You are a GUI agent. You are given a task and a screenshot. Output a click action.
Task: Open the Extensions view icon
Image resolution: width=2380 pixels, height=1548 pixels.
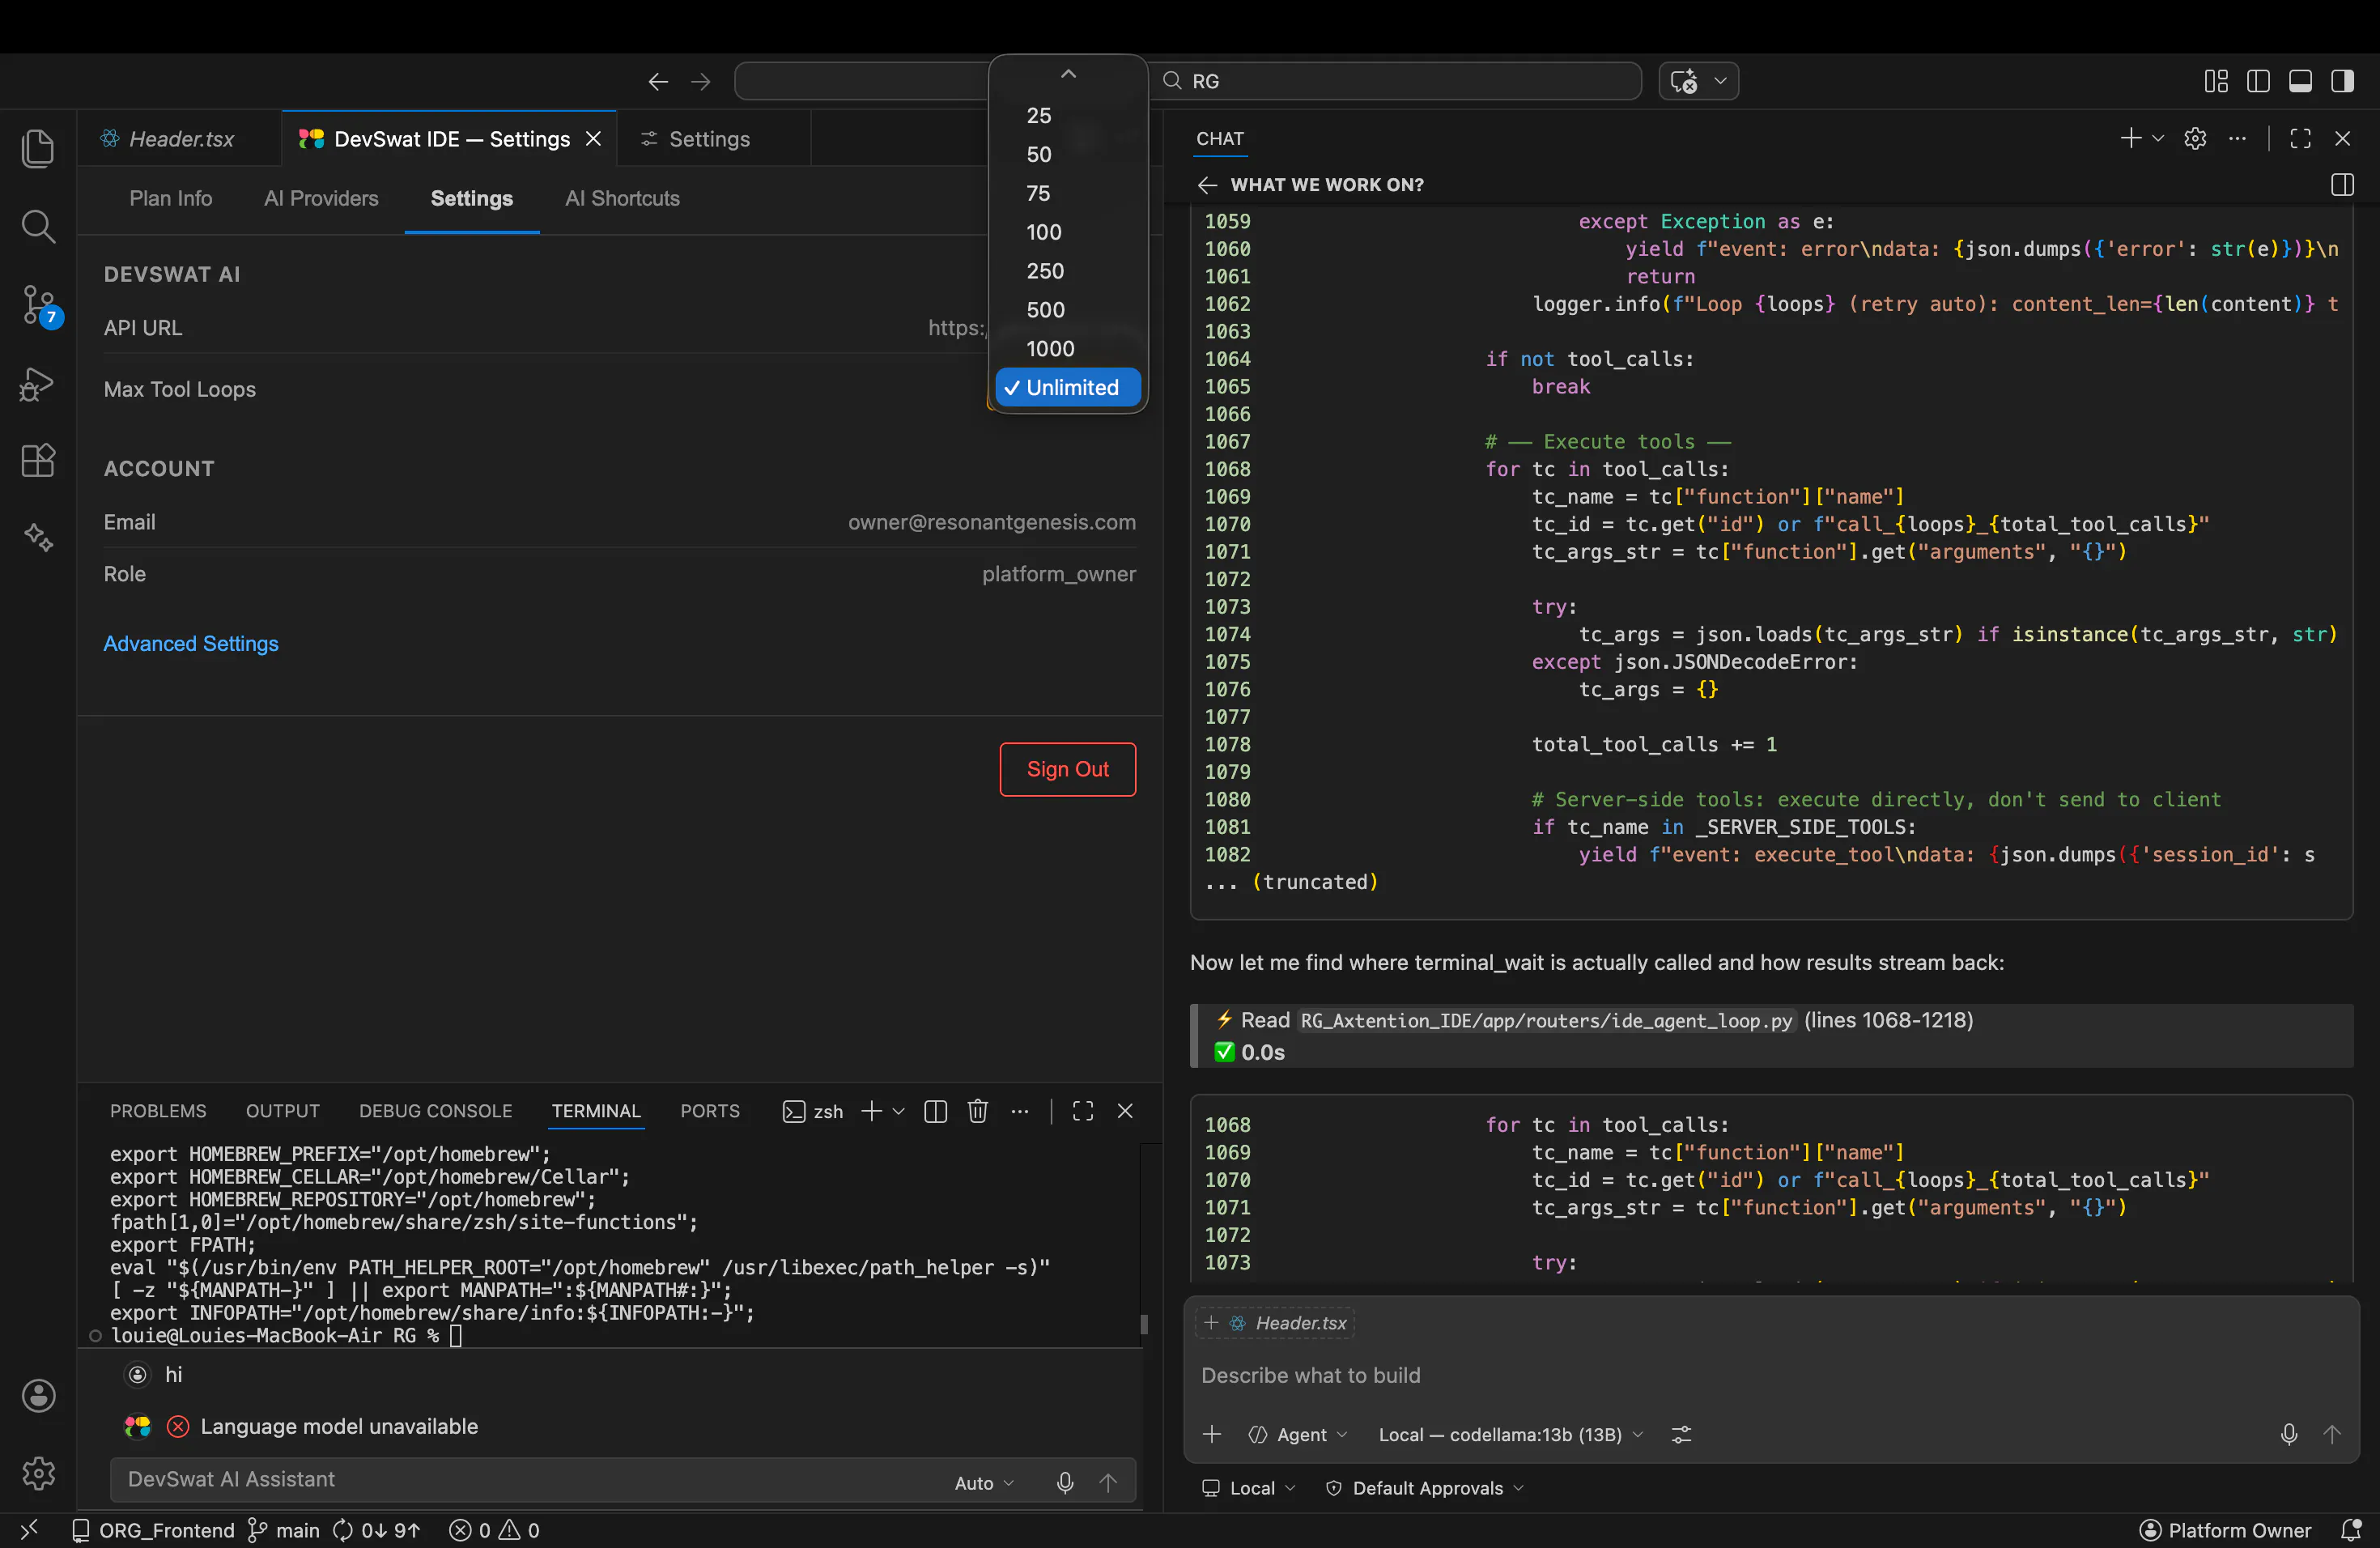pos(38,460)
